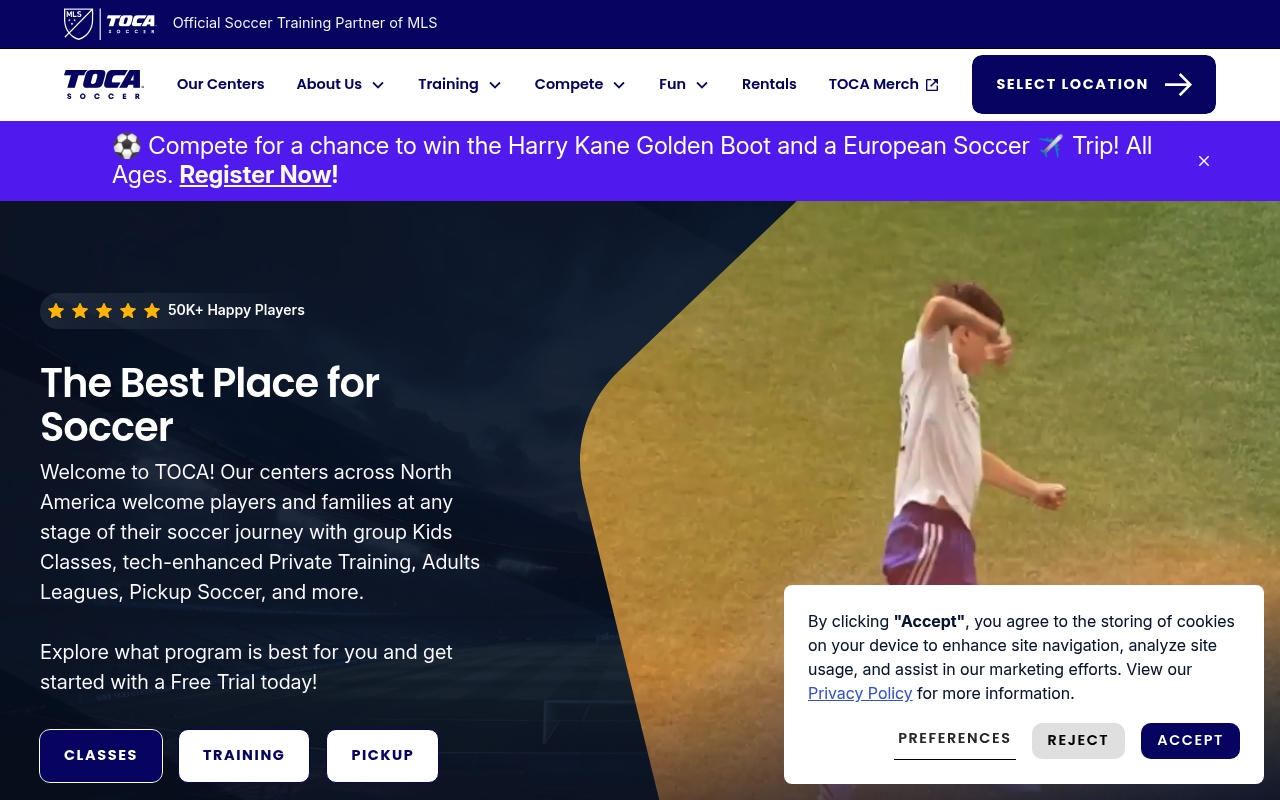This screenshot has width=1280, height=800.
Task: Click the external link icon beside TOCA Merch
Action: (x=932, y=85)
